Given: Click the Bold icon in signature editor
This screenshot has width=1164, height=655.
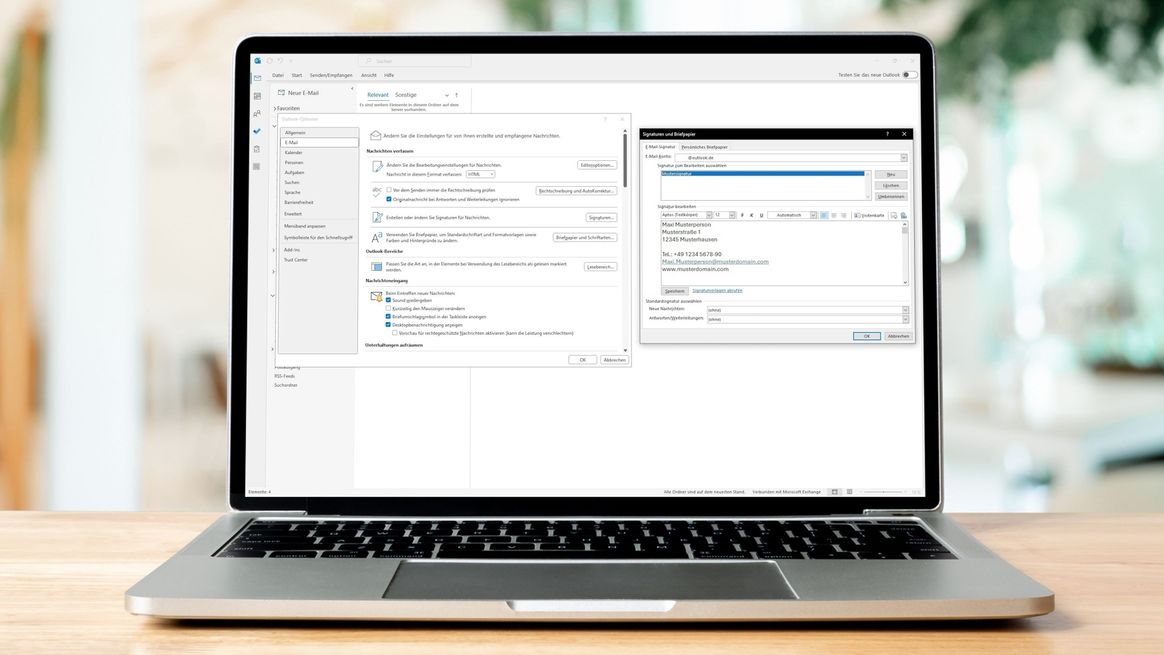Looking at the screenshot, I should 742,215.
